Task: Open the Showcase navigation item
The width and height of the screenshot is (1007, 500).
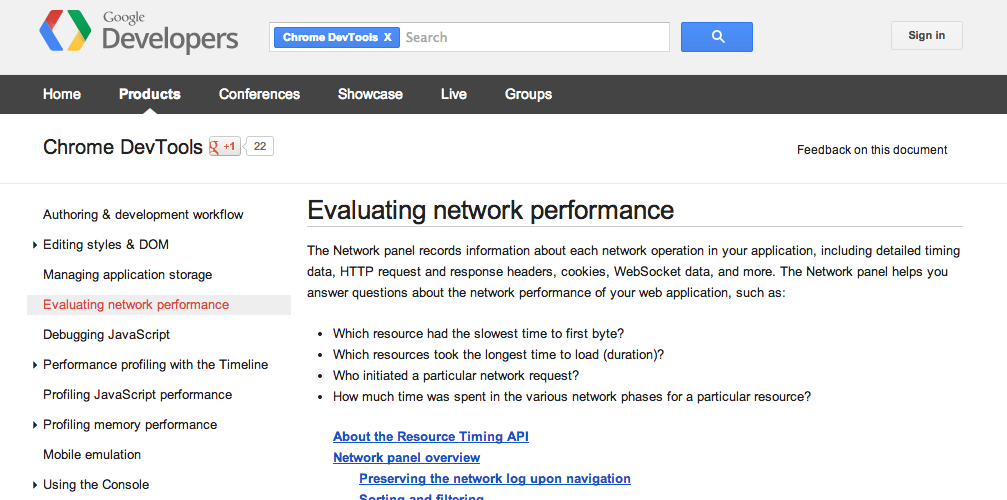Action: [x=370, y=94]
